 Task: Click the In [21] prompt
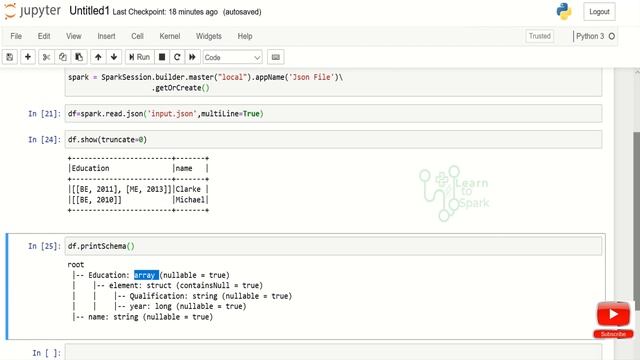44,114
